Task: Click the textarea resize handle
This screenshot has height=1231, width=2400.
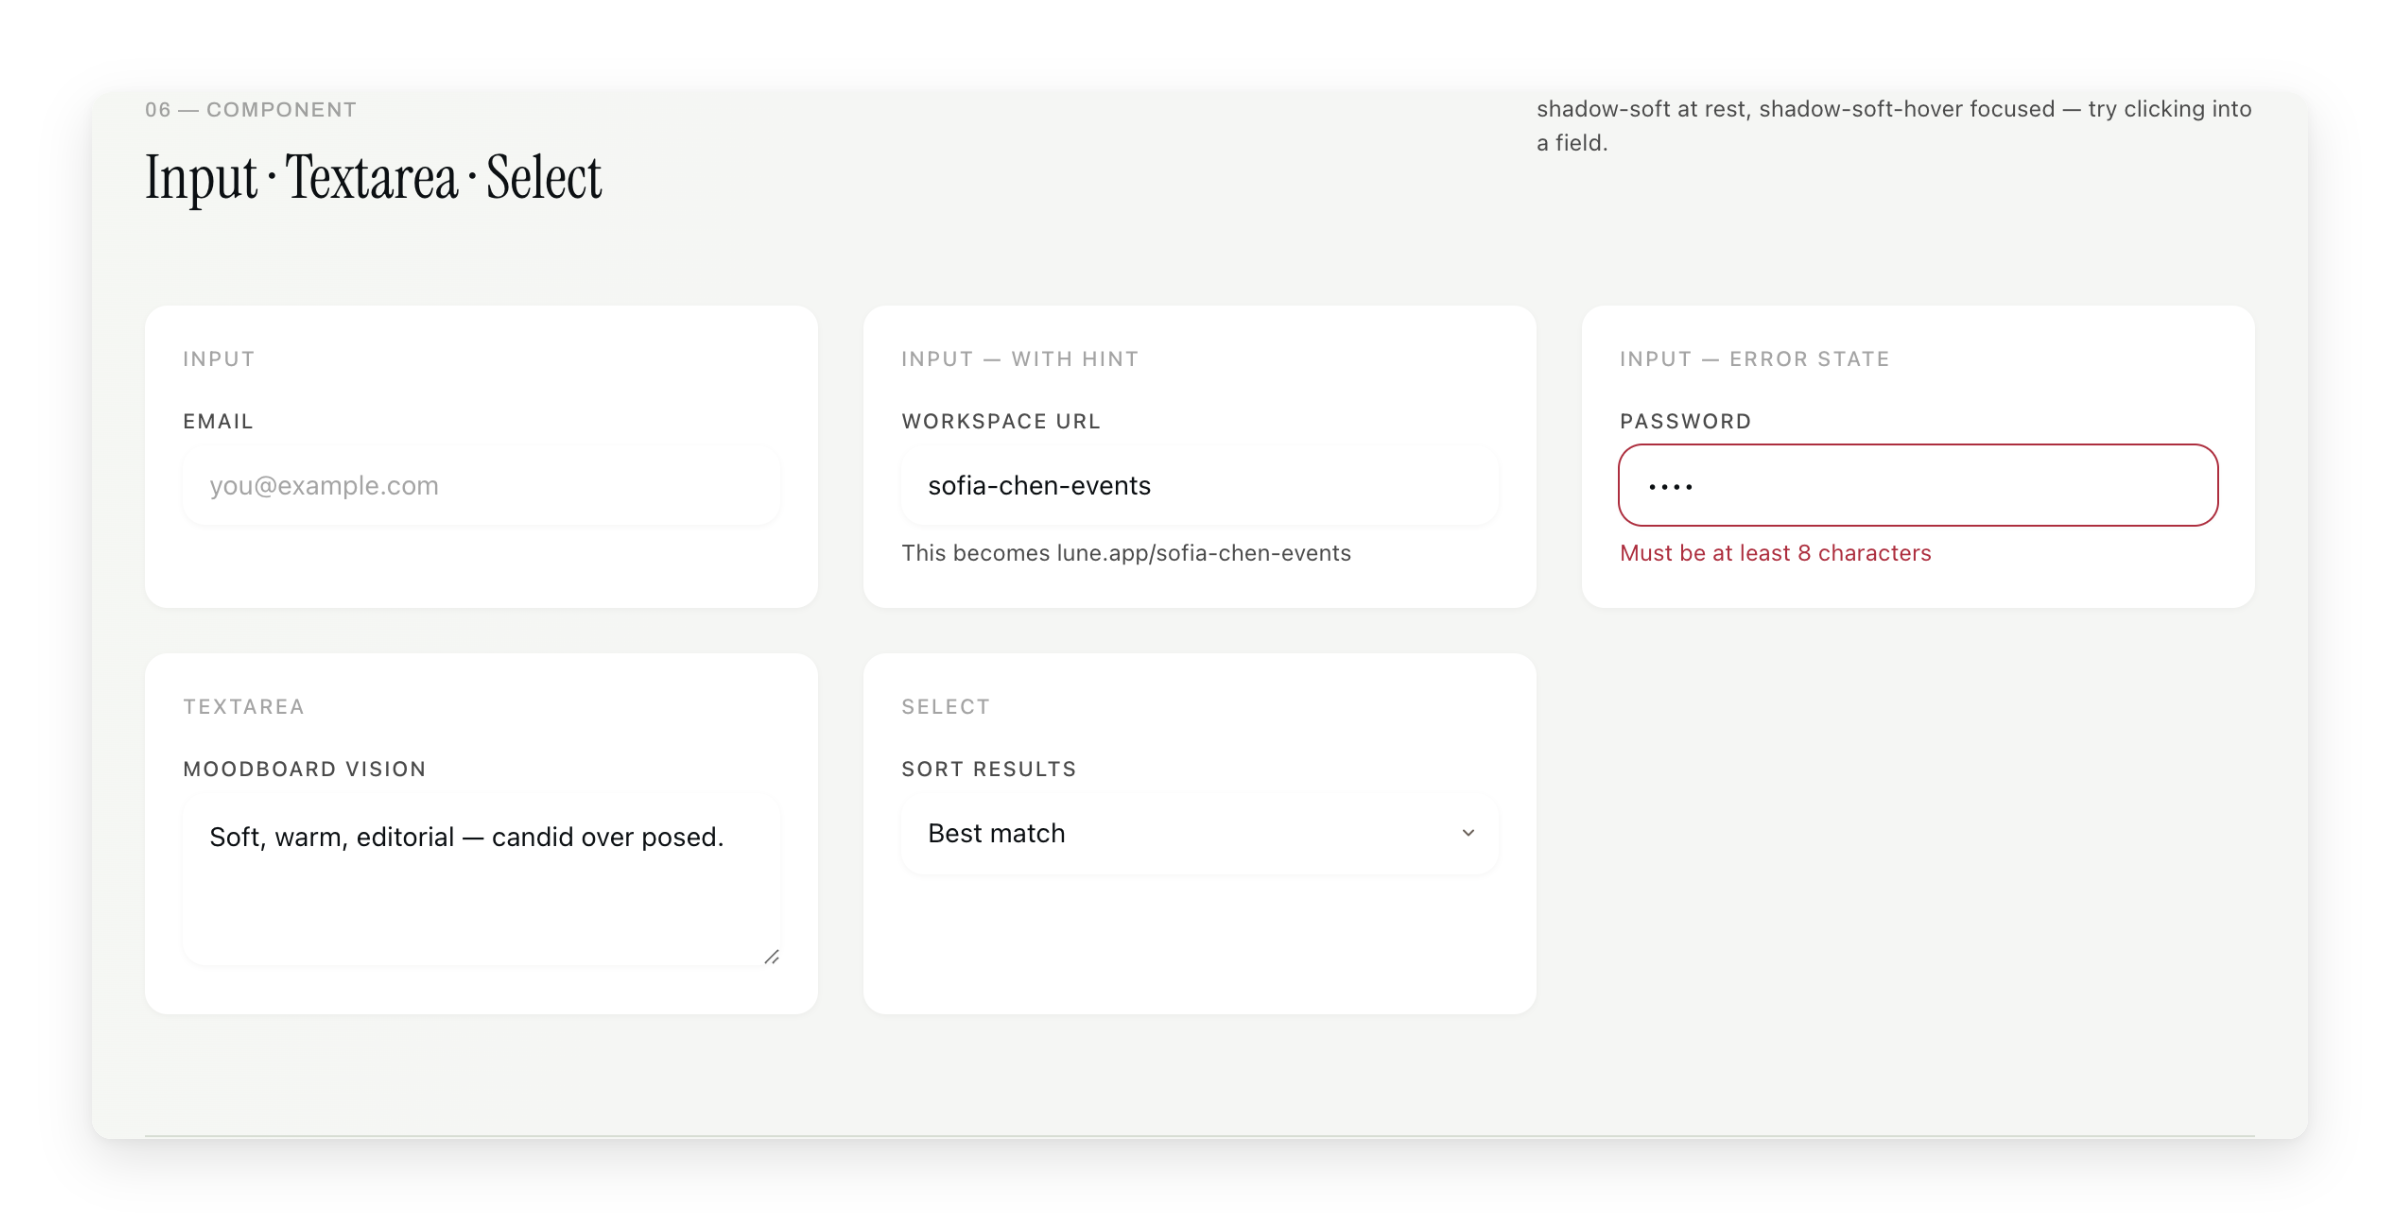Action: (771, 957)
